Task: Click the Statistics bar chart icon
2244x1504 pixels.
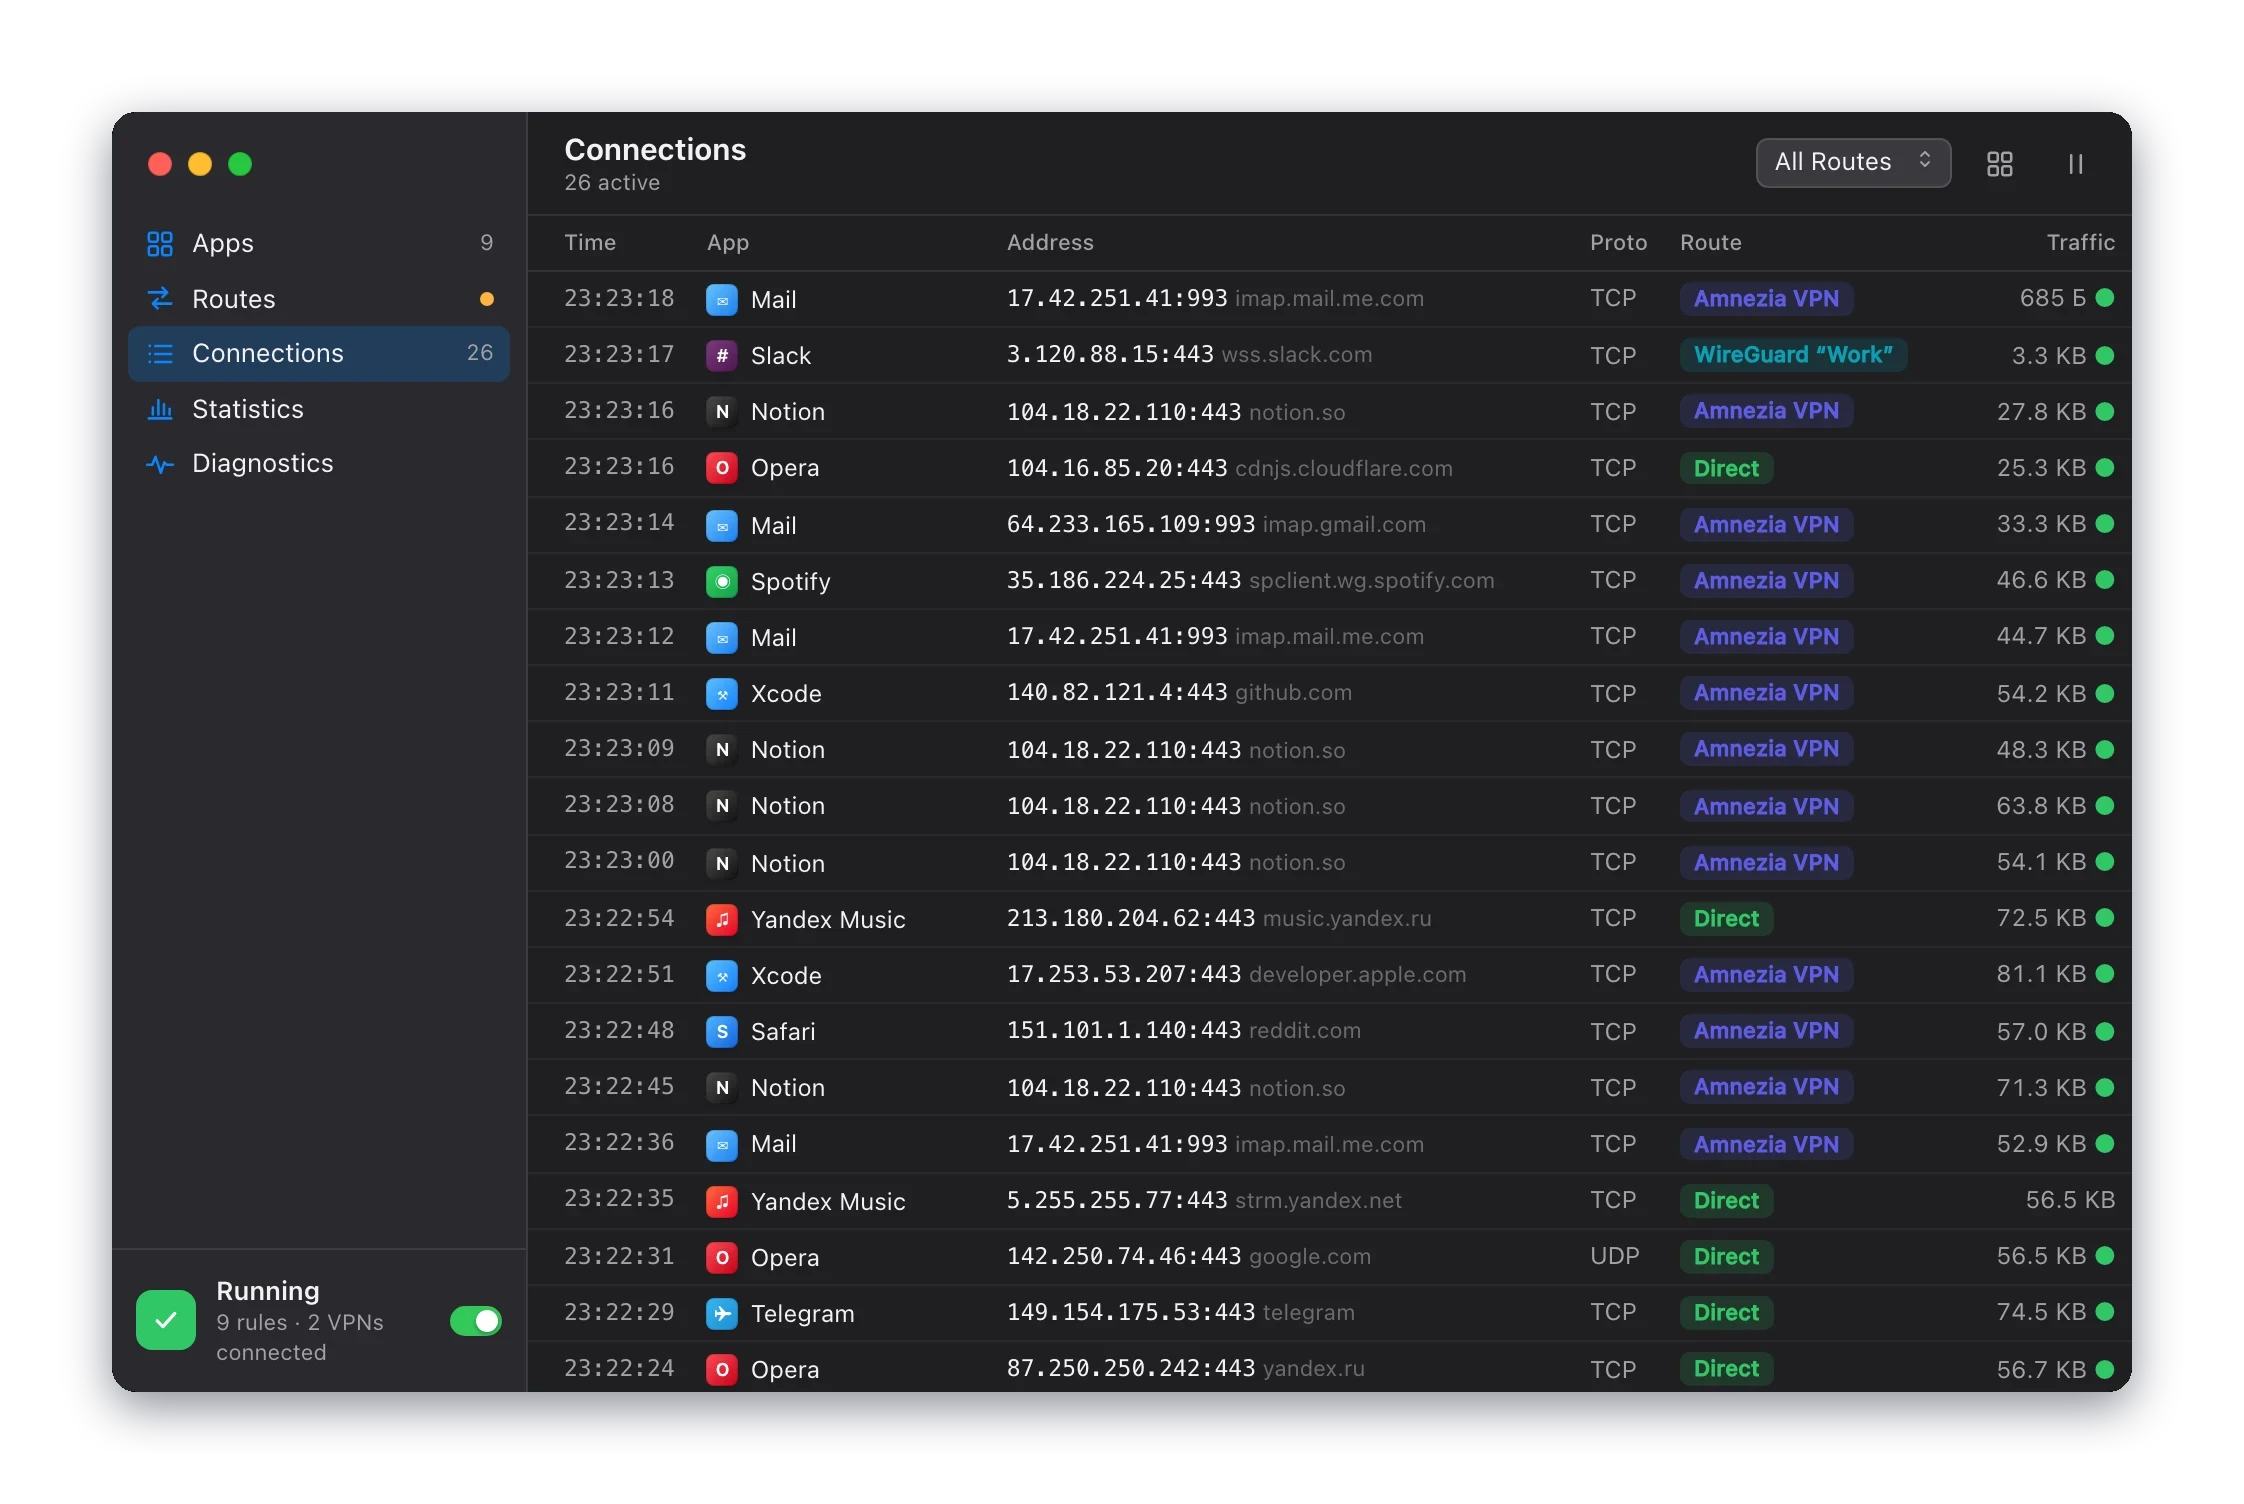Action: pos(160,409)
